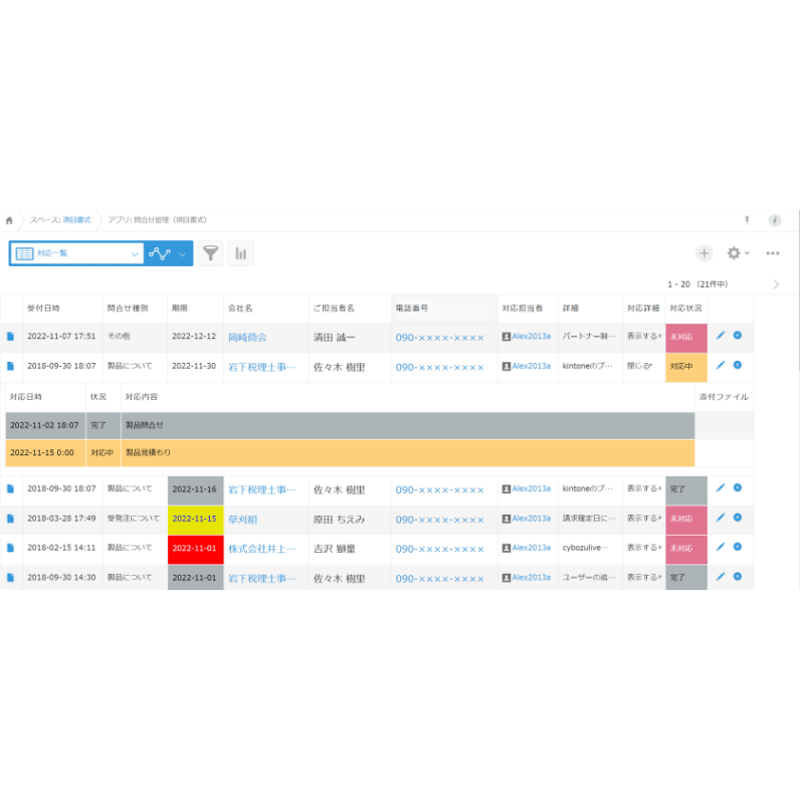Screen dimensions: 800x800
Task: Click the pin icon in the breadcrumb bar
Action: pyautogui.click(x=746, y=220)
